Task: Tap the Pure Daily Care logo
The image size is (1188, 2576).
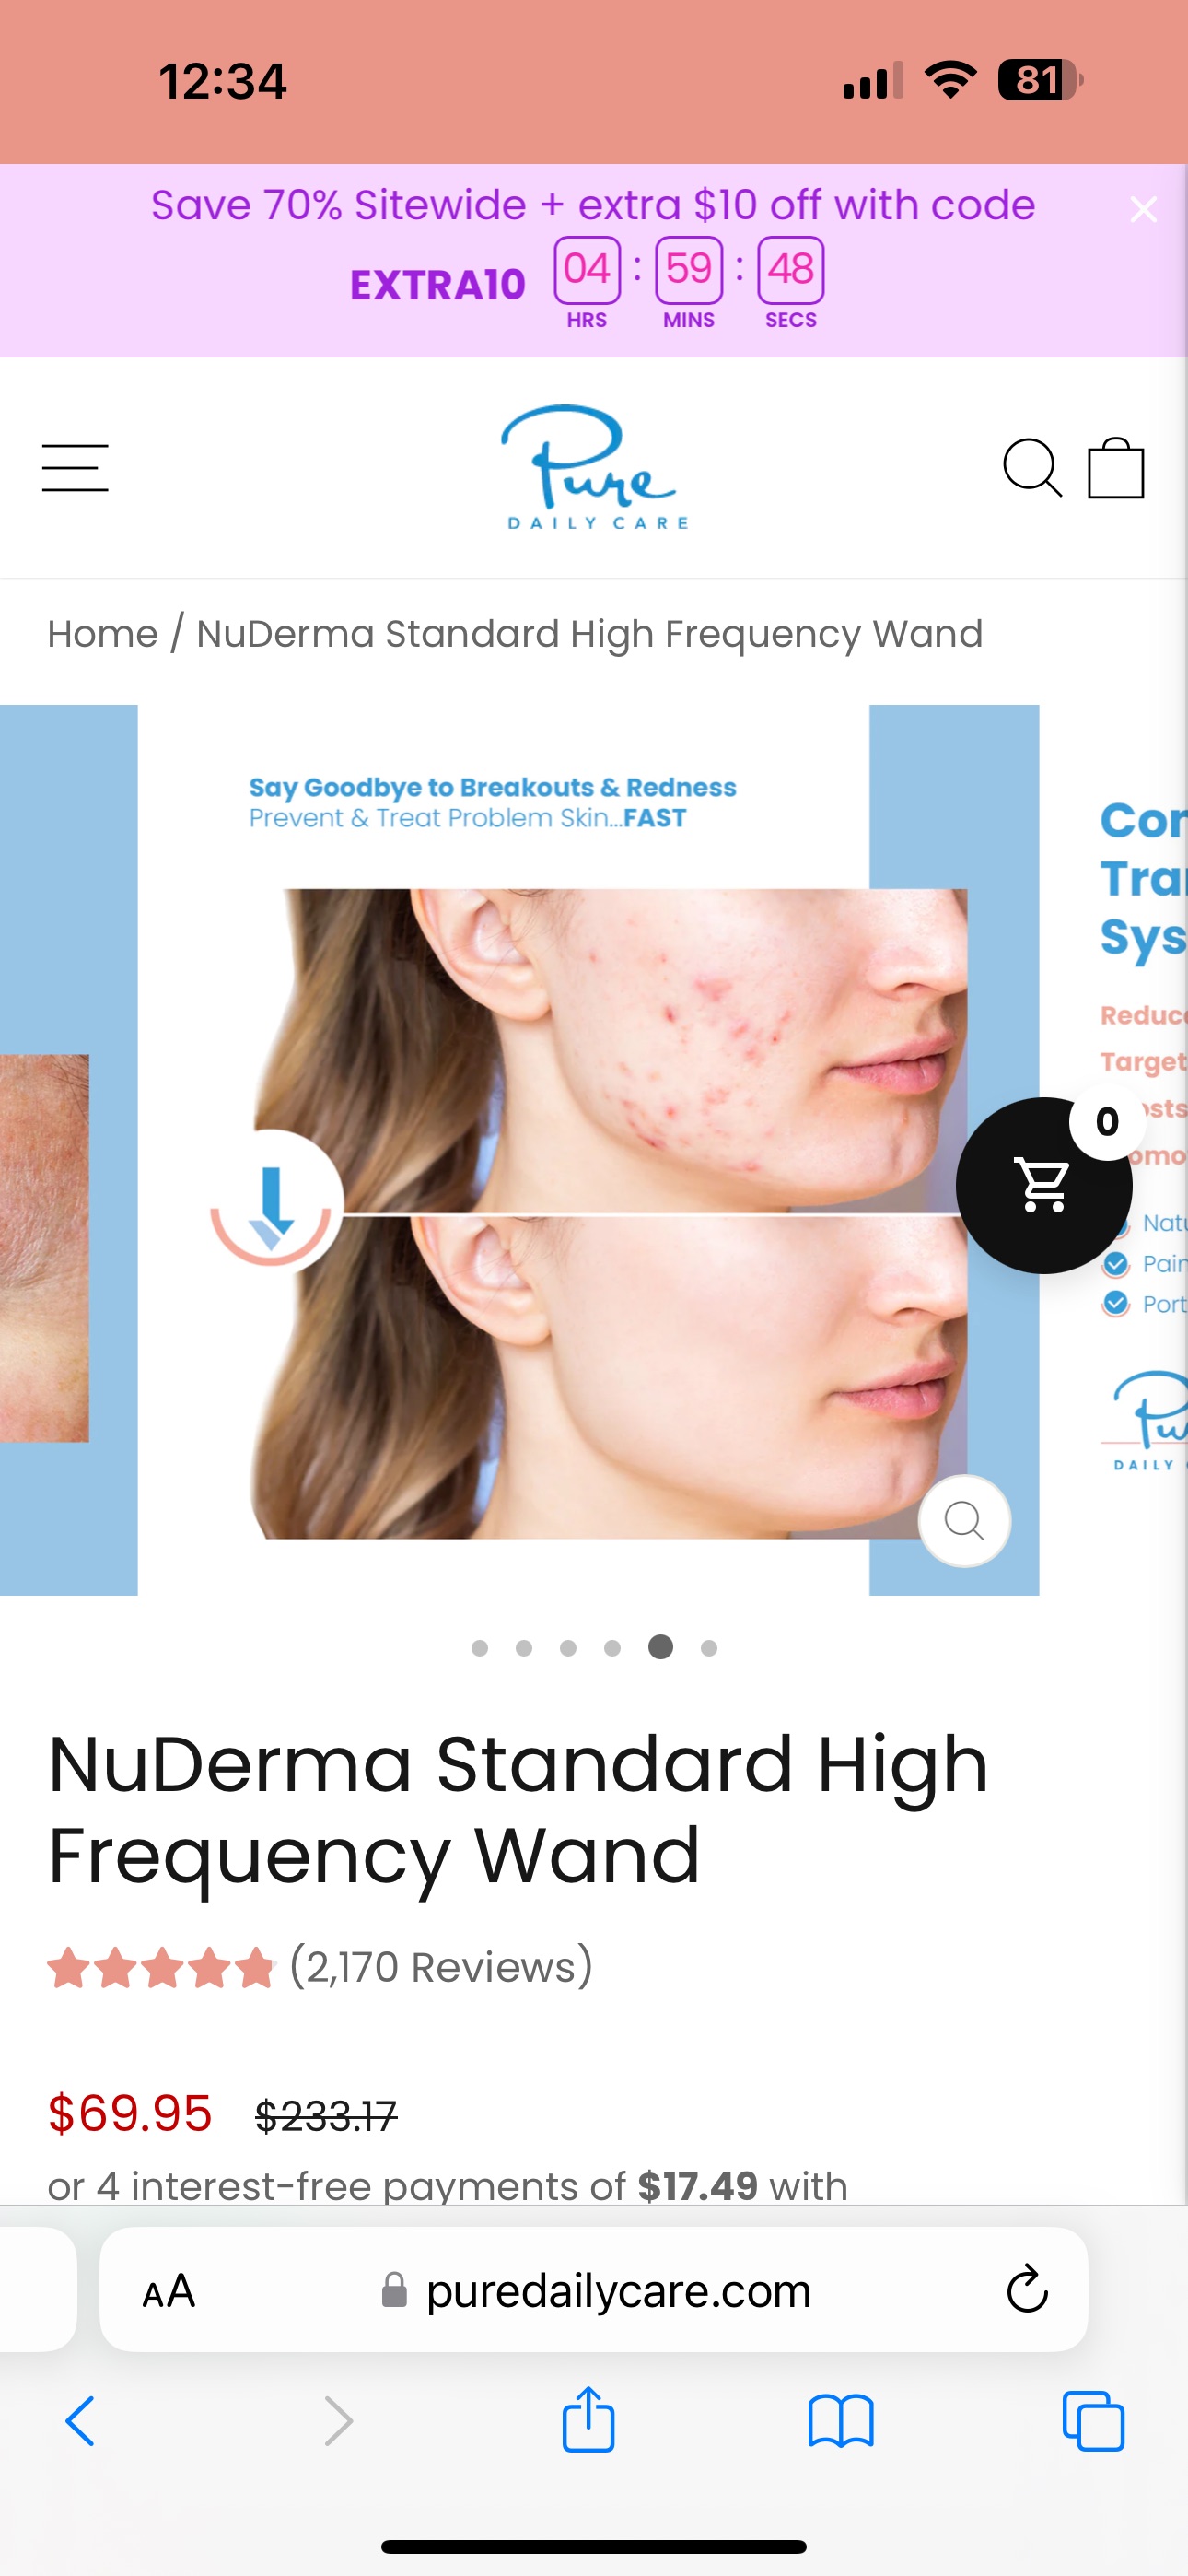Action: [594, 467]
